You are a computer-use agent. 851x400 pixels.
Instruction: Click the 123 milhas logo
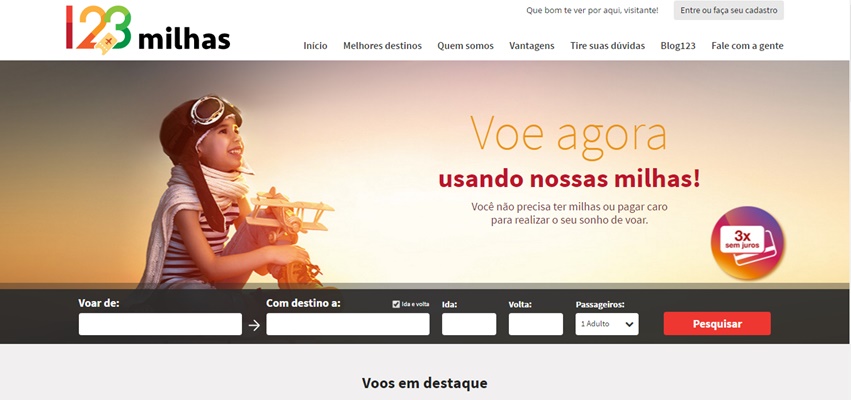tap(148, 29)
